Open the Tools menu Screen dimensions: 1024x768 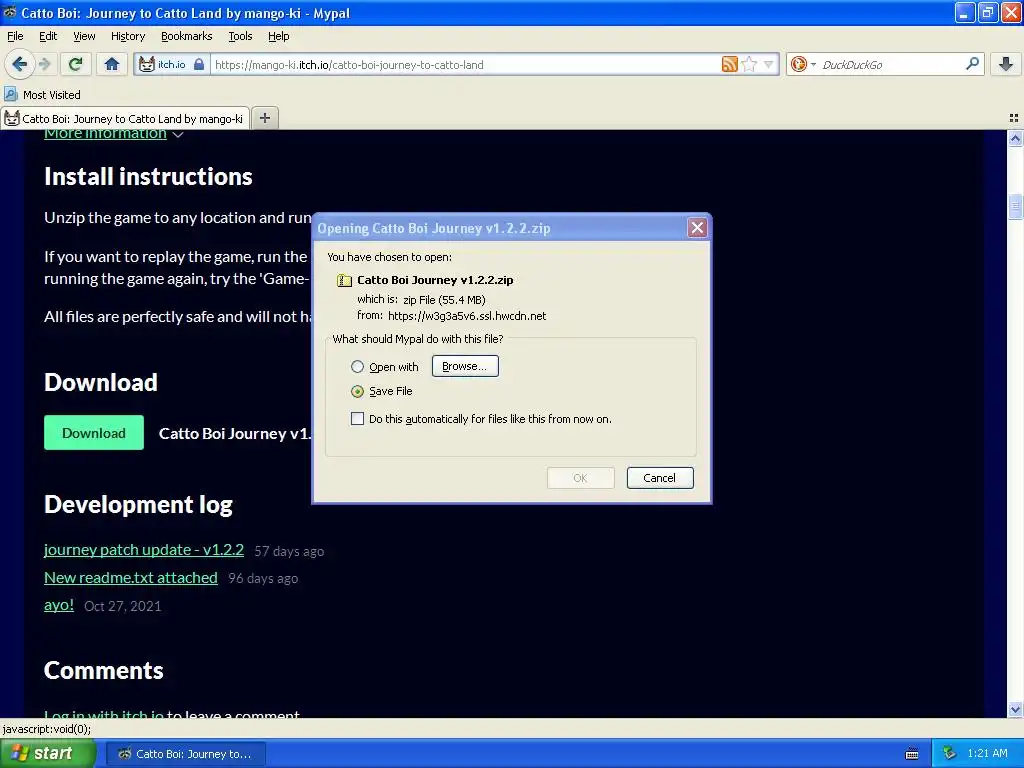tap(240, 36)
